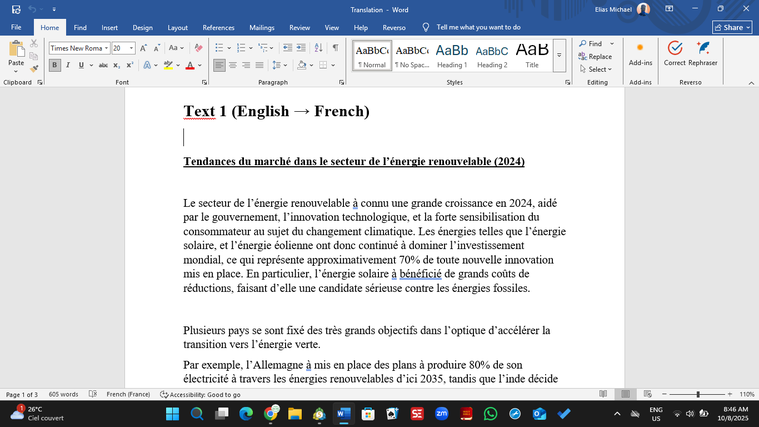Toggle Italic formatting
The image size is (759, 427).
click(68, 65)
